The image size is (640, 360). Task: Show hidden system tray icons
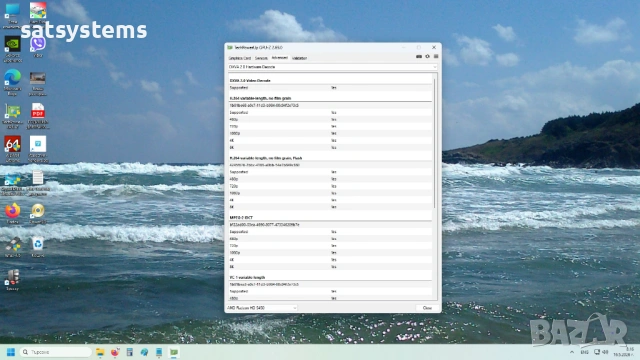pyautogui.click(x=572, y=352)
